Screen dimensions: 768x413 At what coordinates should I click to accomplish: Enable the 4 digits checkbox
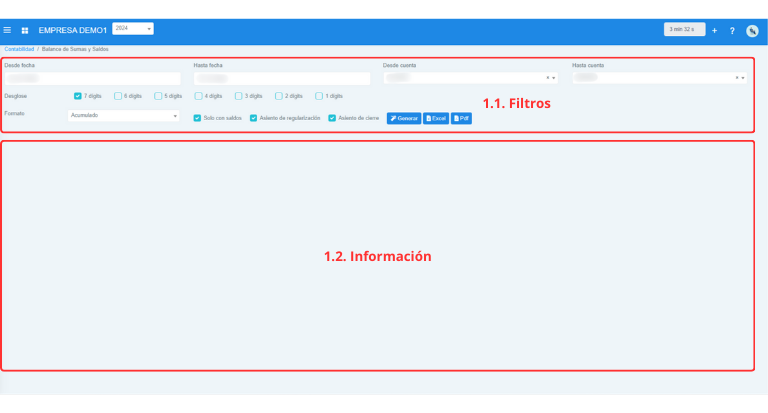pyautogui.click(x=198, y=96)
